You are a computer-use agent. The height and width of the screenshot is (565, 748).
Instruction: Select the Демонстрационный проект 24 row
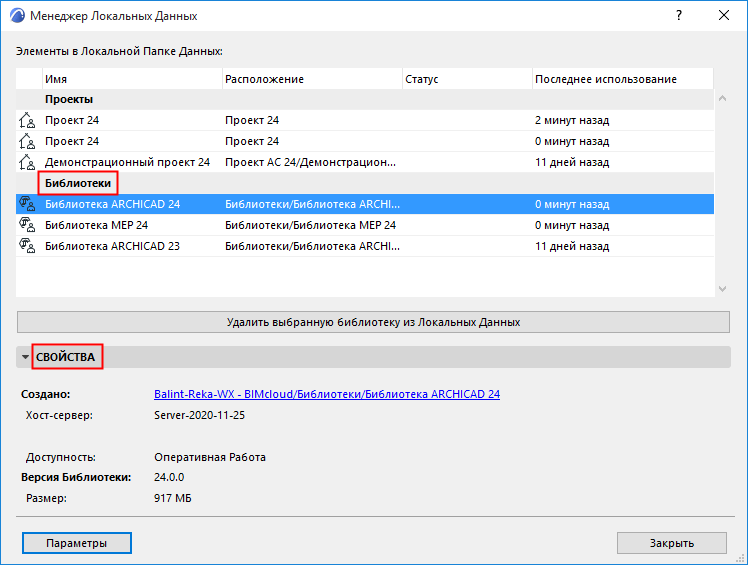[x=365, y=162]
